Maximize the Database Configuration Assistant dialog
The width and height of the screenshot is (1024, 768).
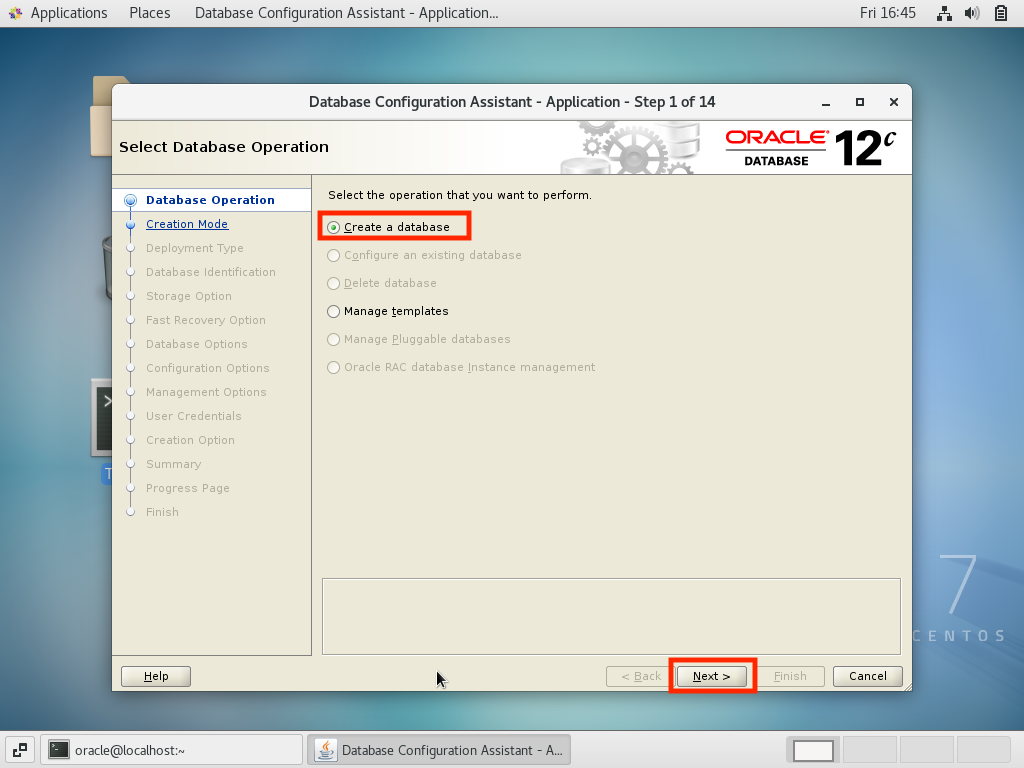pyautogui.click(x=860, y=102)
